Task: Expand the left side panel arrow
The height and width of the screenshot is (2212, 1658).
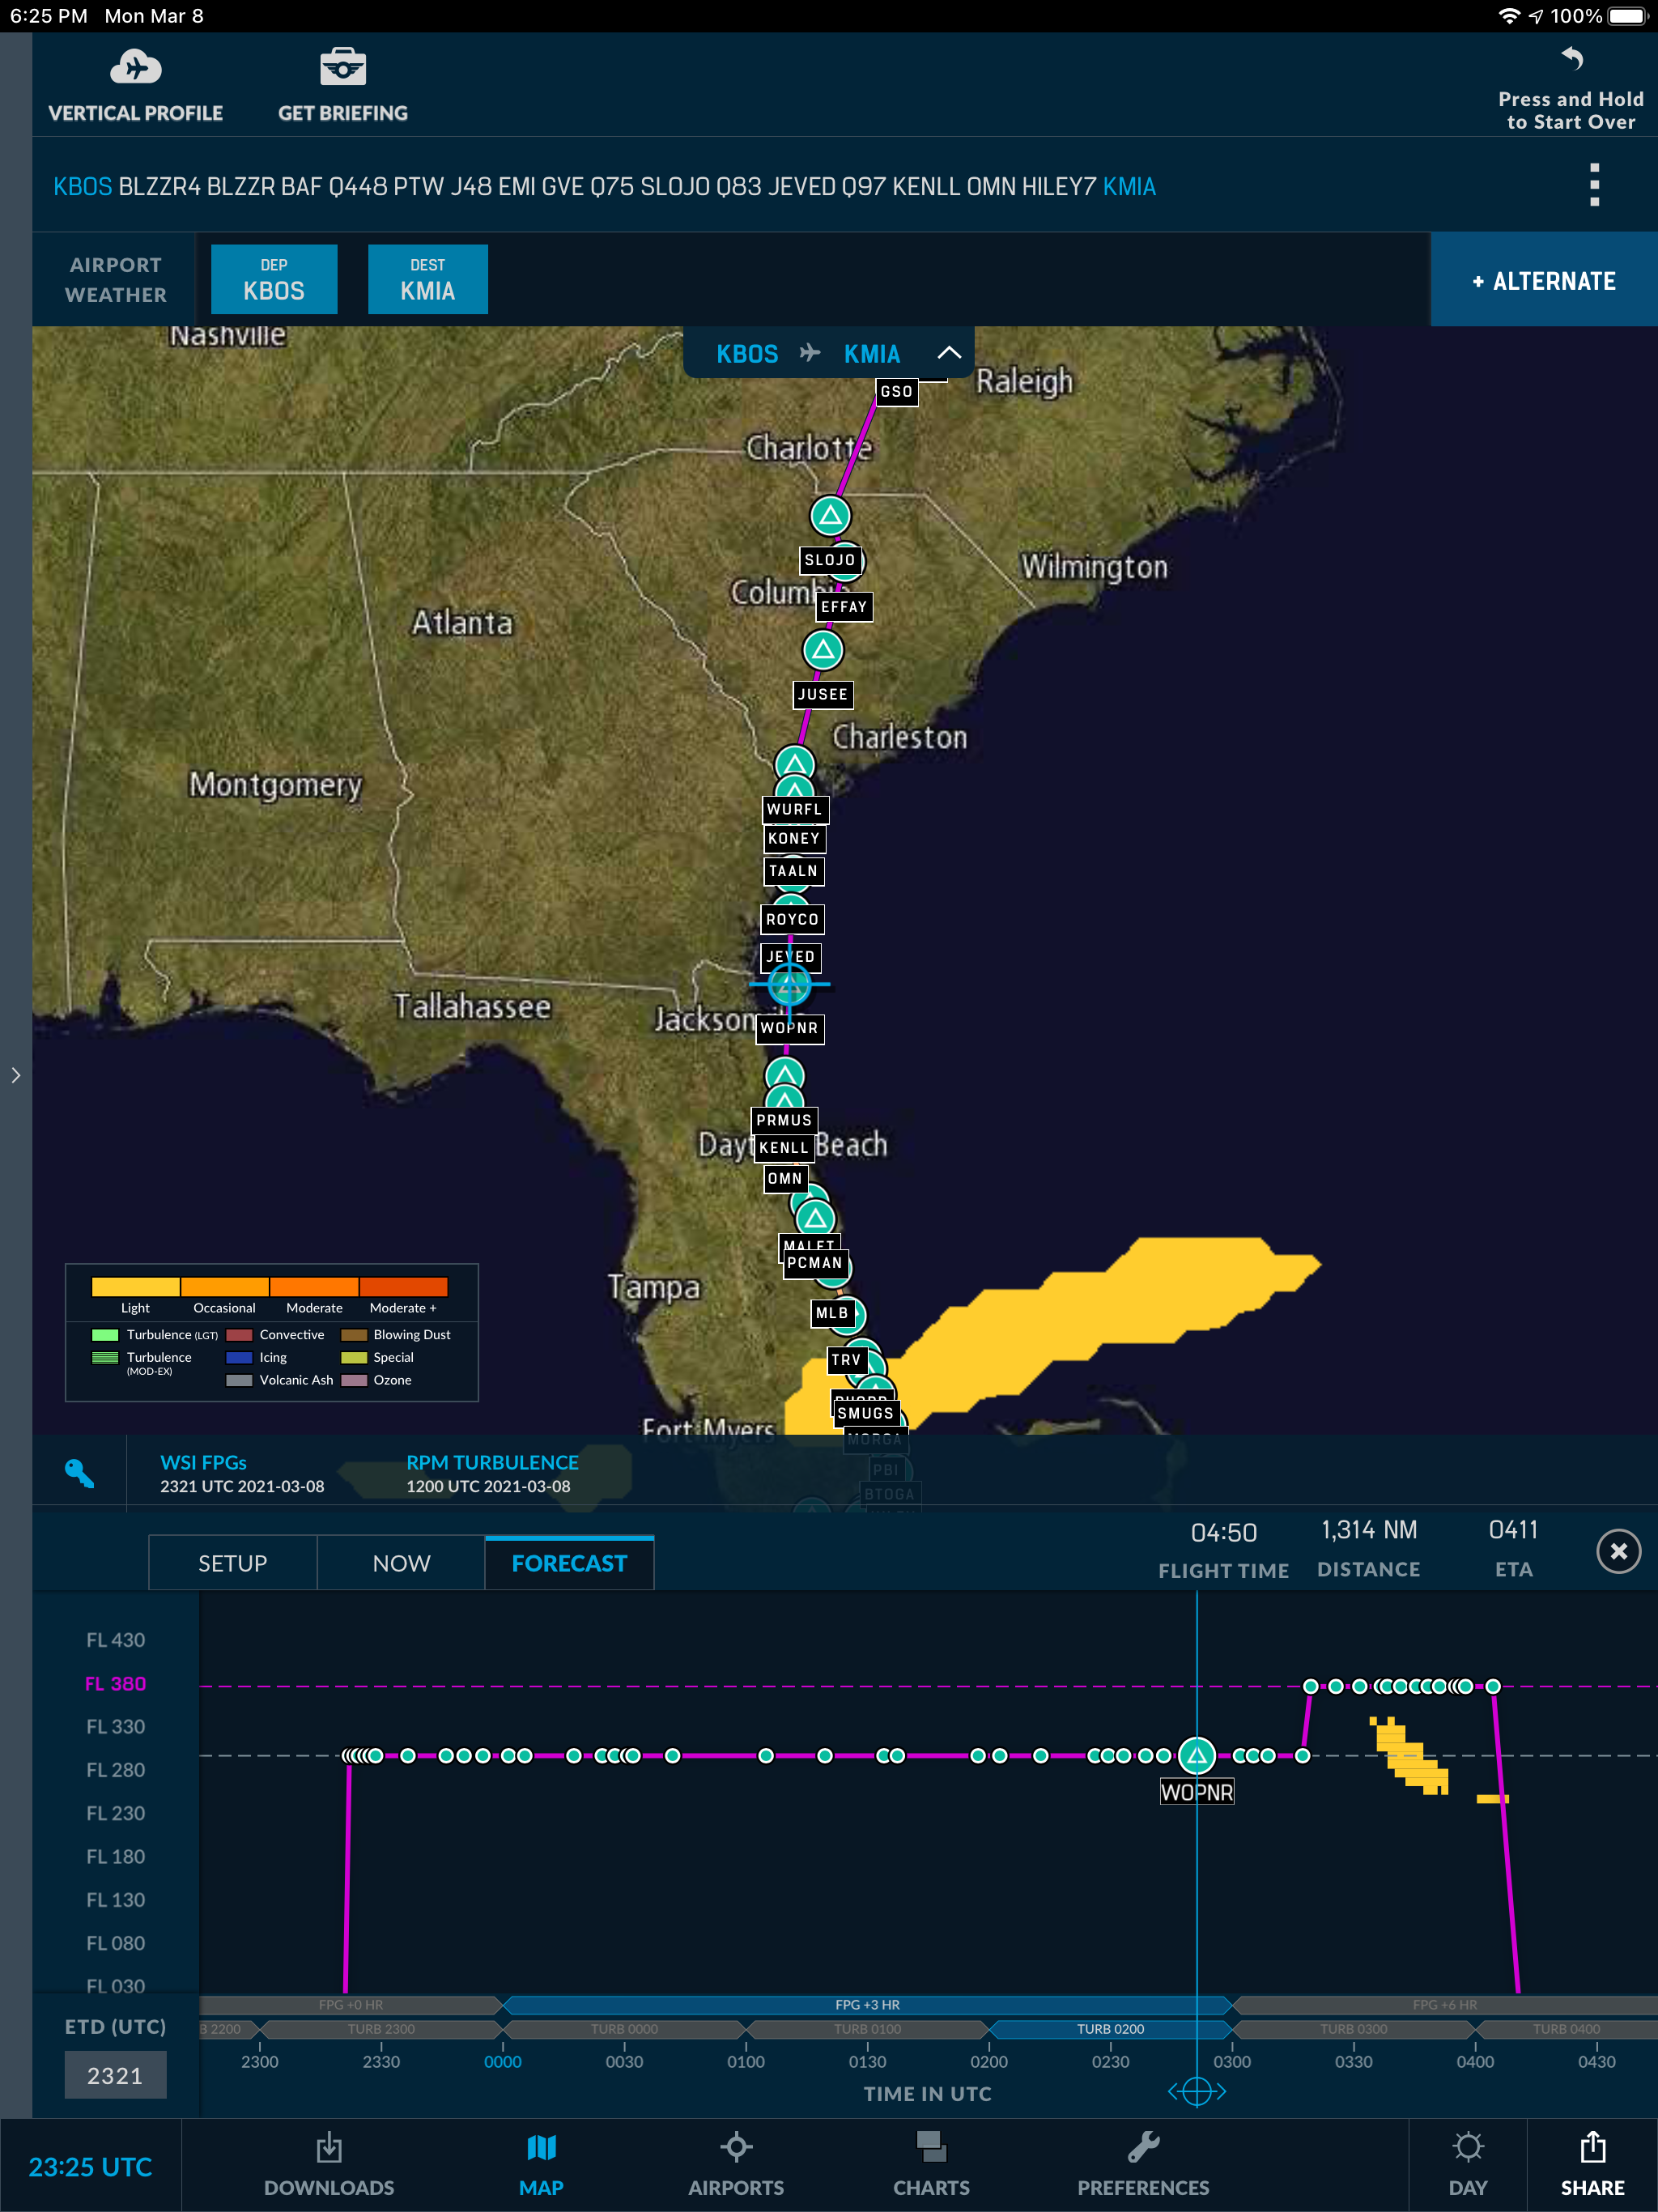Action: point(16,1075)
